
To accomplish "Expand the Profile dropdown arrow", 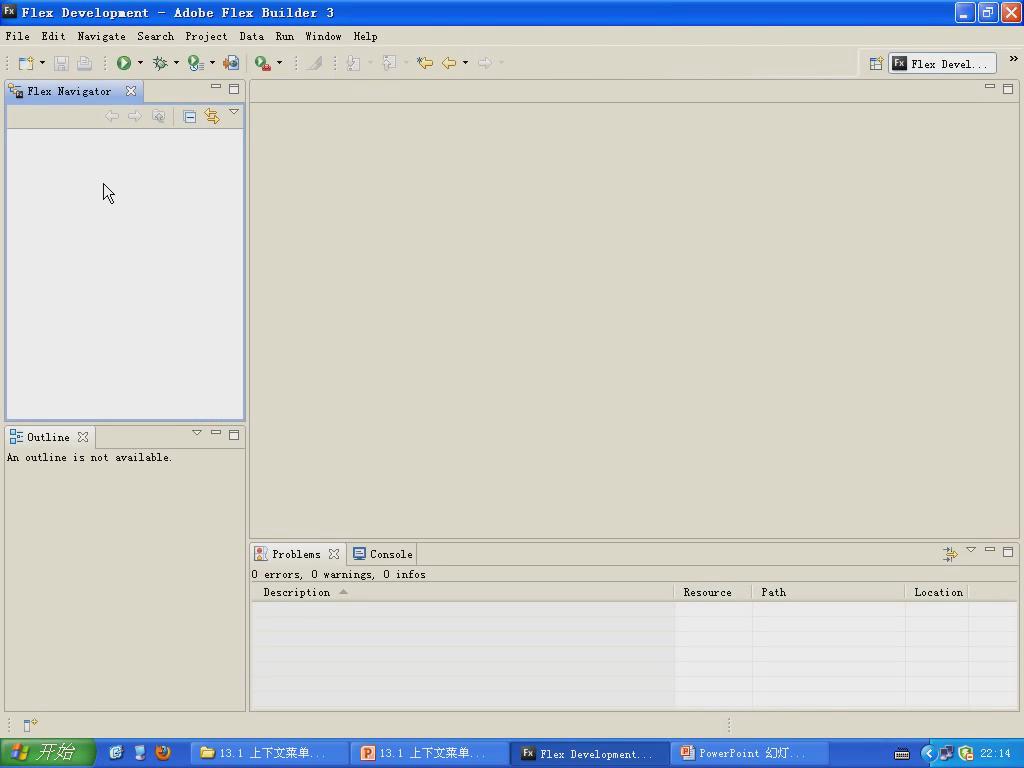I will click(x=212, y=63).
